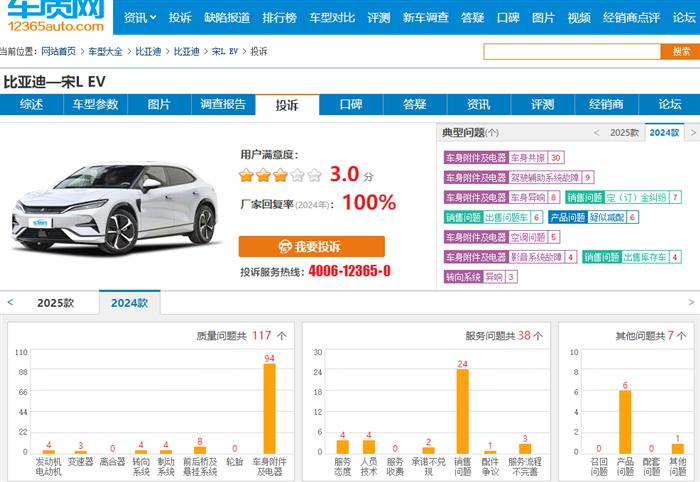The width and height of the screenshot is (700, 482).
Task: Open the 影音系统故障 4 issue tag
Action: click(511, 257)
